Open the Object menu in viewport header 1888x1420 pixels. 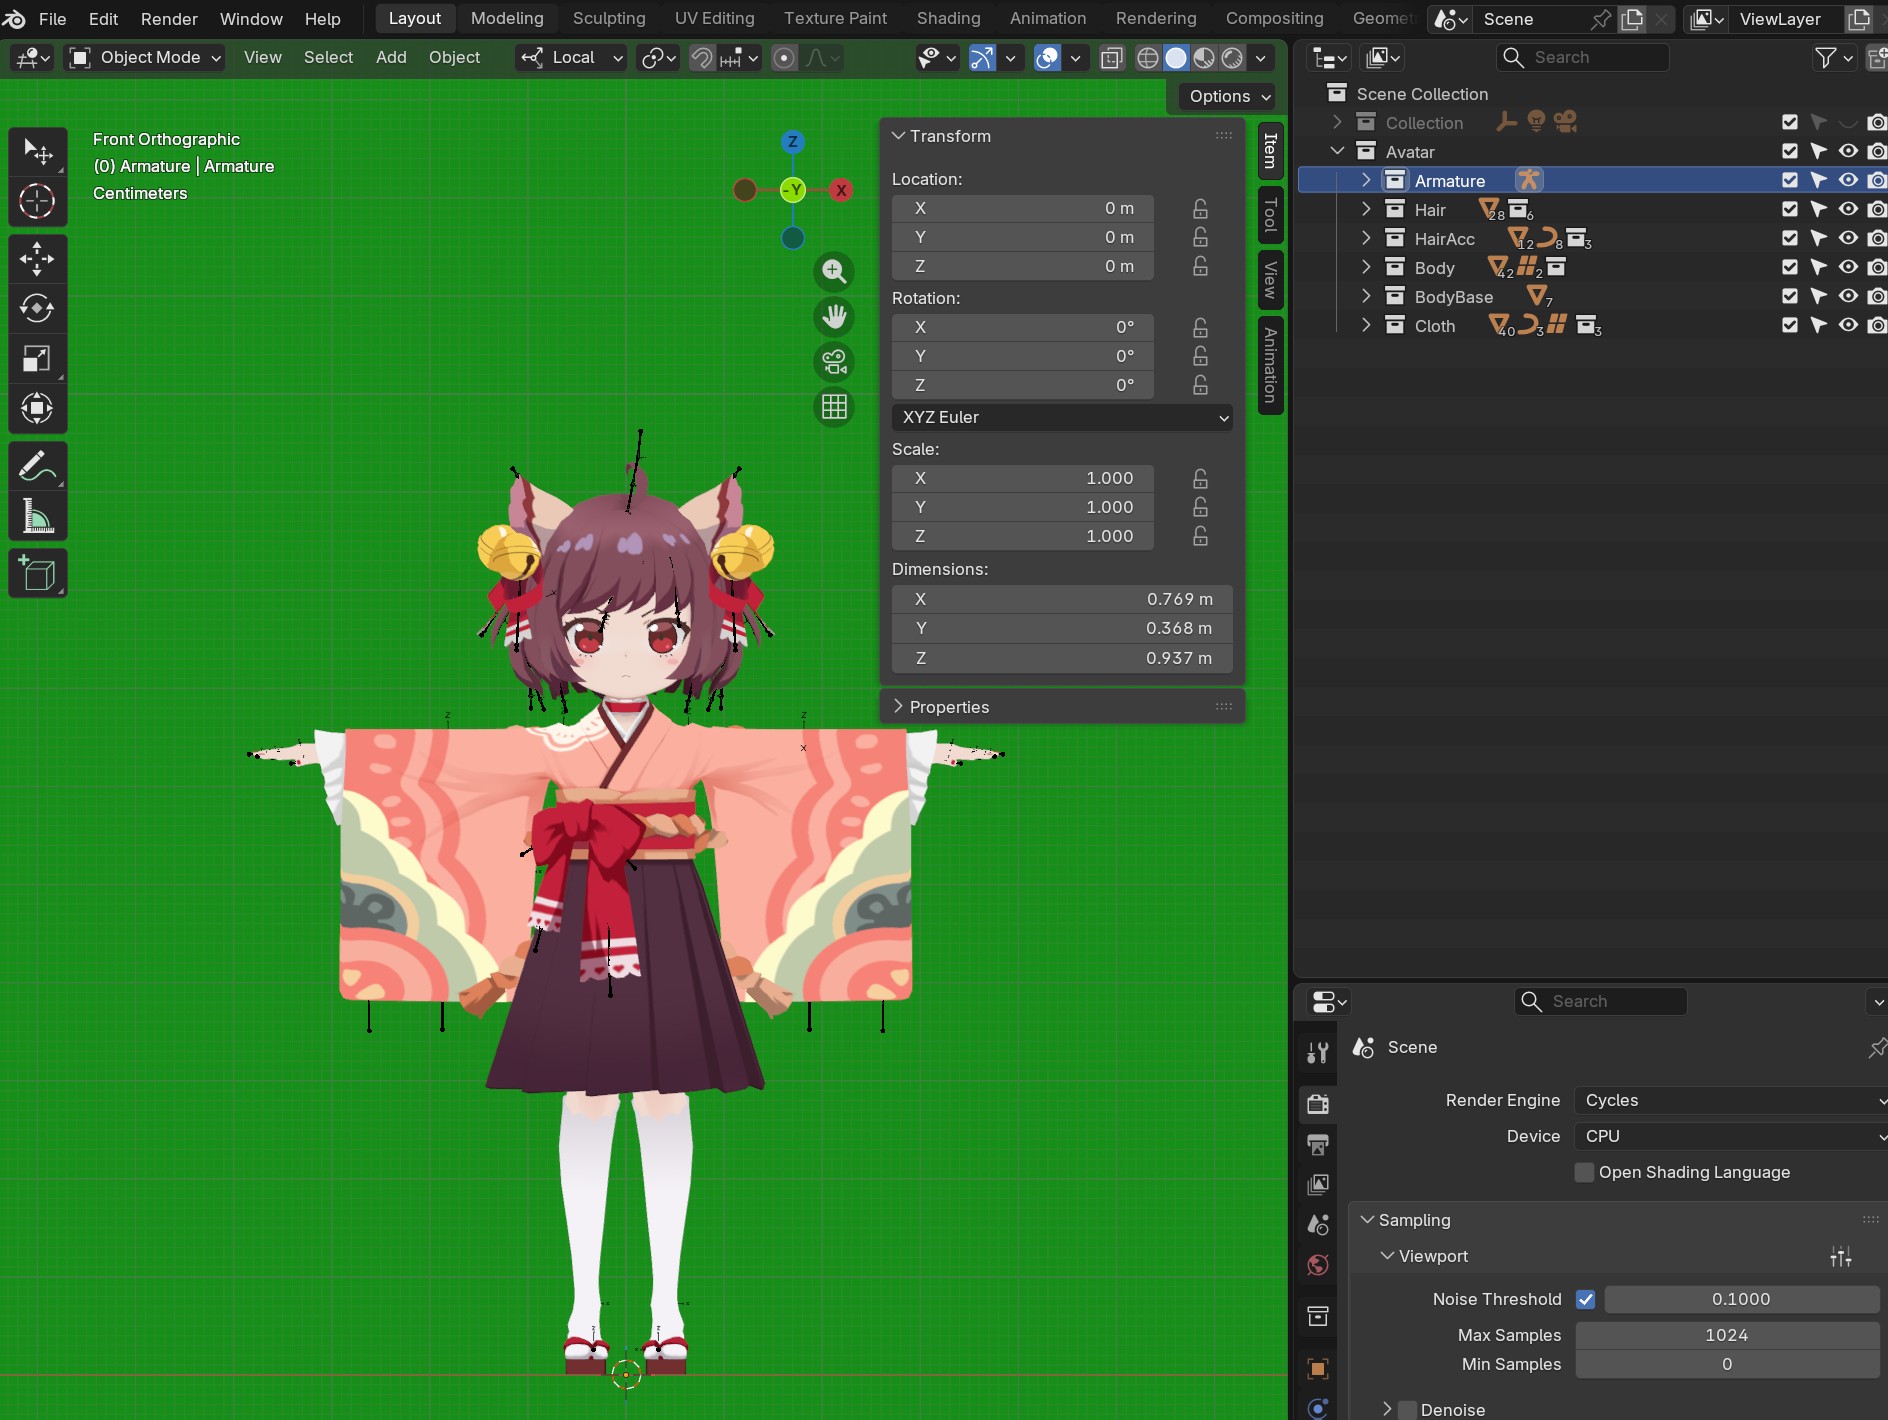(x=454, y=57)
